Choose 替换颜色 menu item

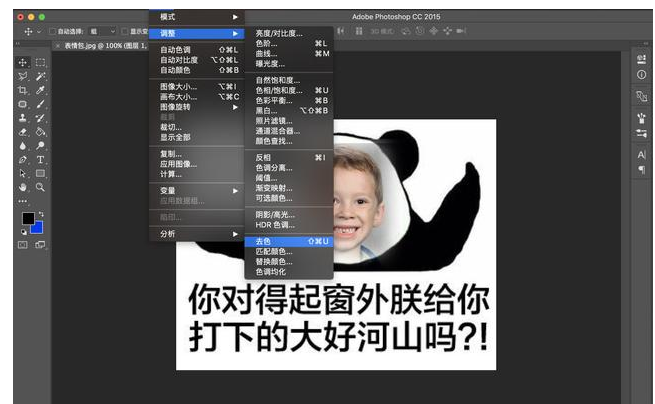pos(289,262)
